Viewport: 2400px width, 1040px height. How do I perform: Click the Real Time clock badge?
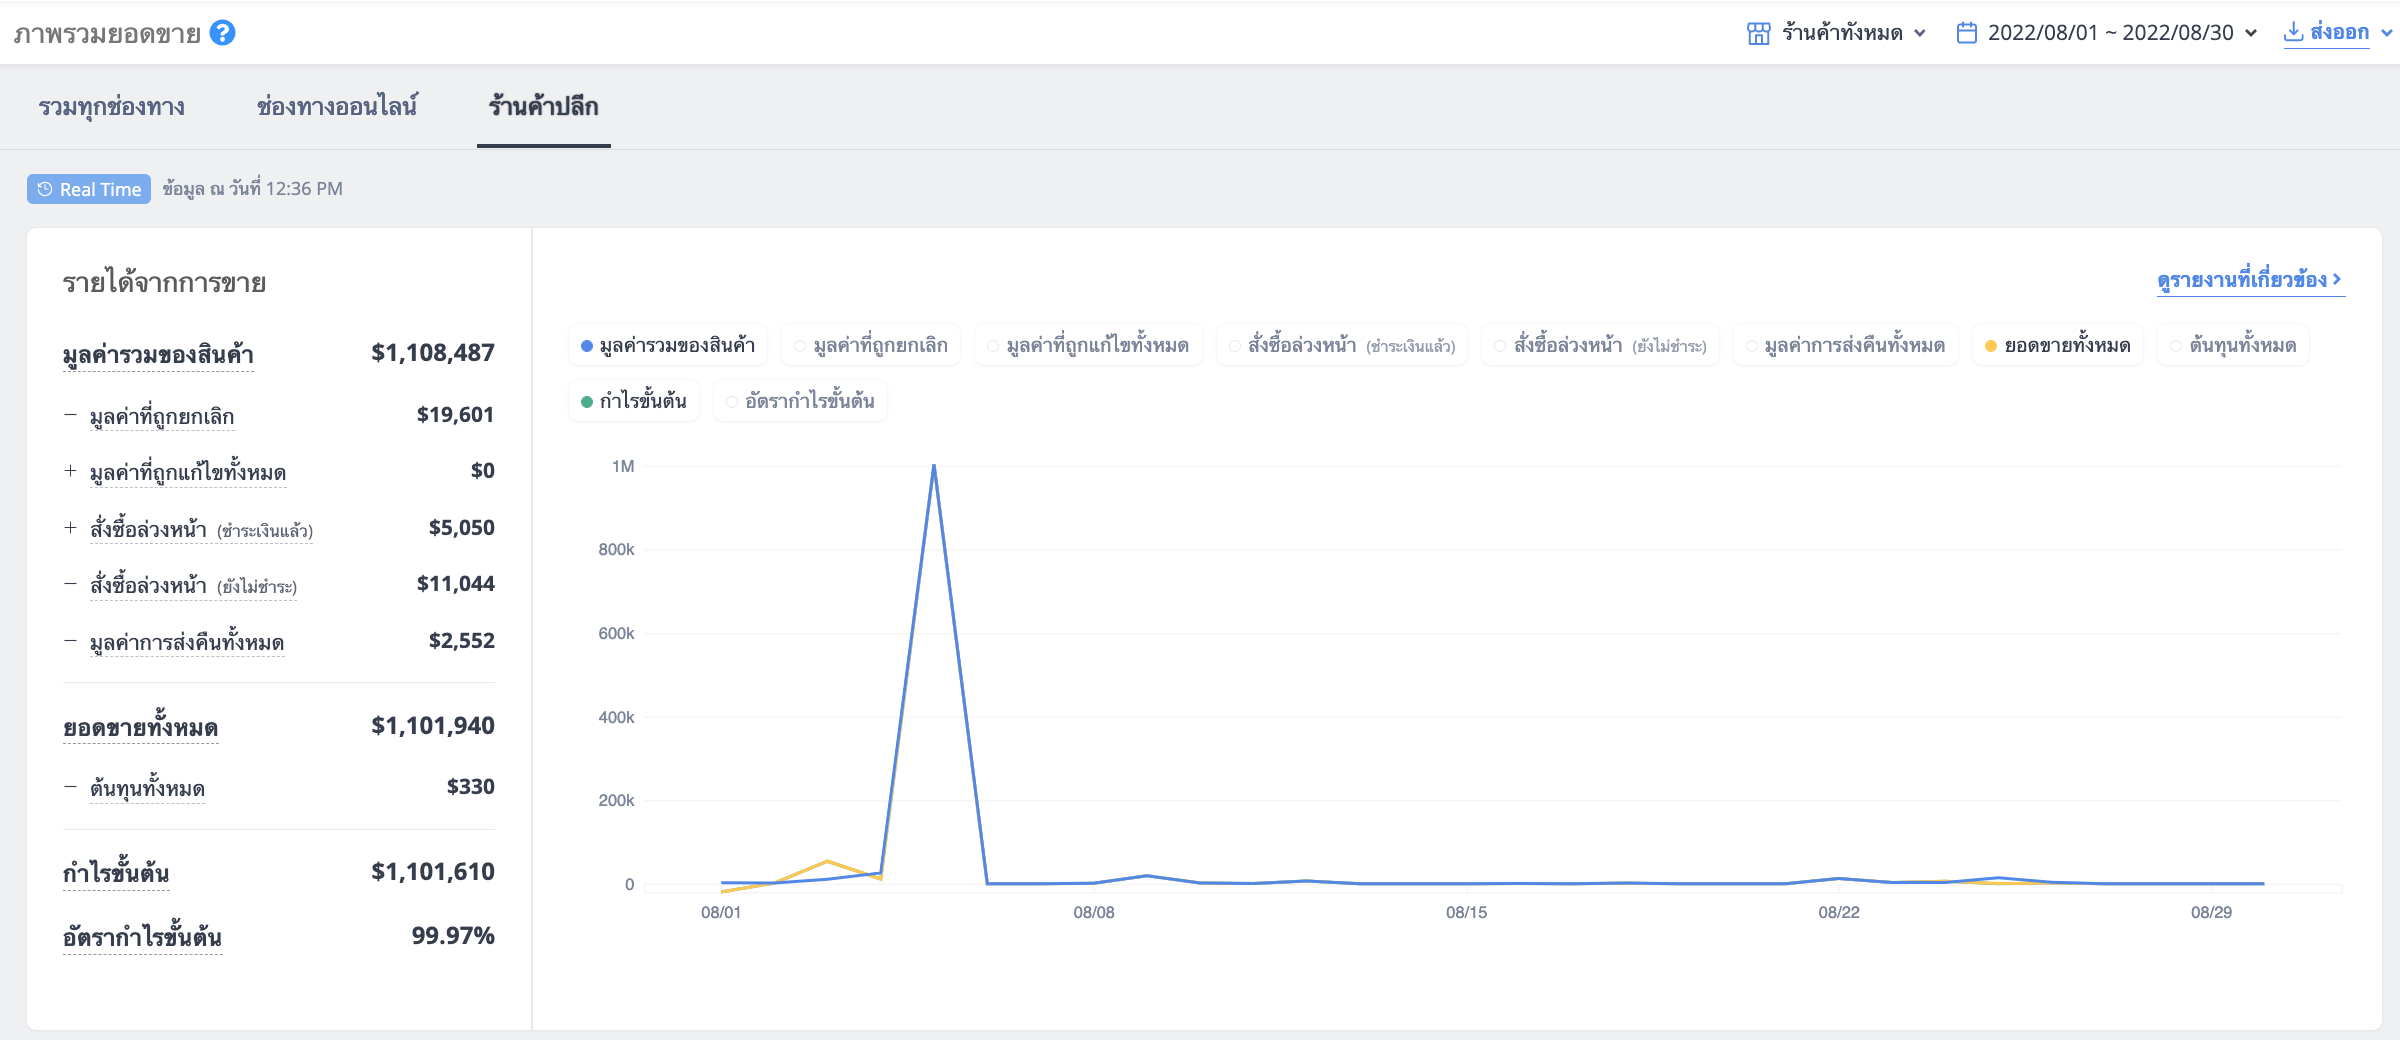89,189
